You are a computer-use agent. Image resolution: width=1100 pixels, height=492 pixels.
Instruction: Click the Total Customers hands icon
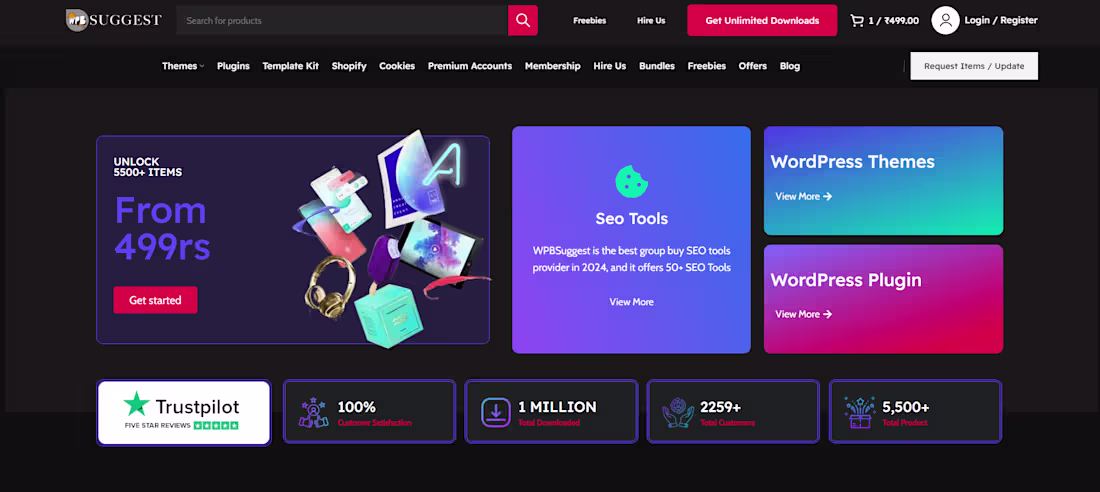point(678,413)
